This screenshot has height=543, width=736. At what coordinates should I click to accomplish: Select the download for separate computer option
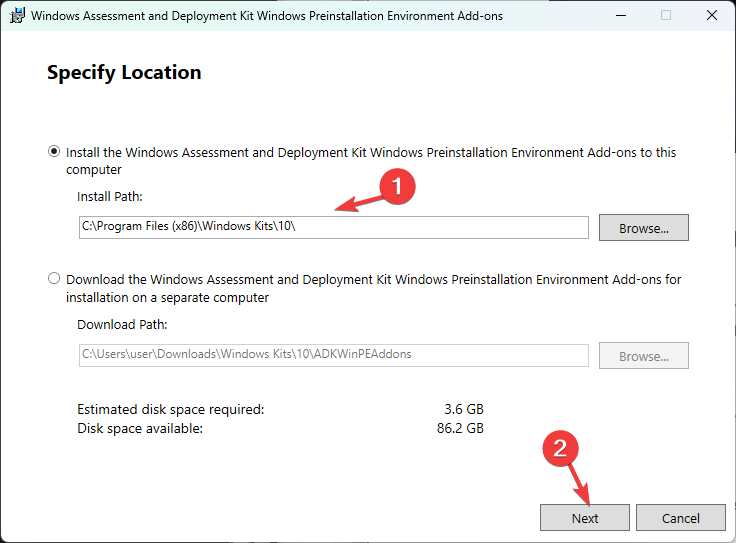click(x=54, y=278)
